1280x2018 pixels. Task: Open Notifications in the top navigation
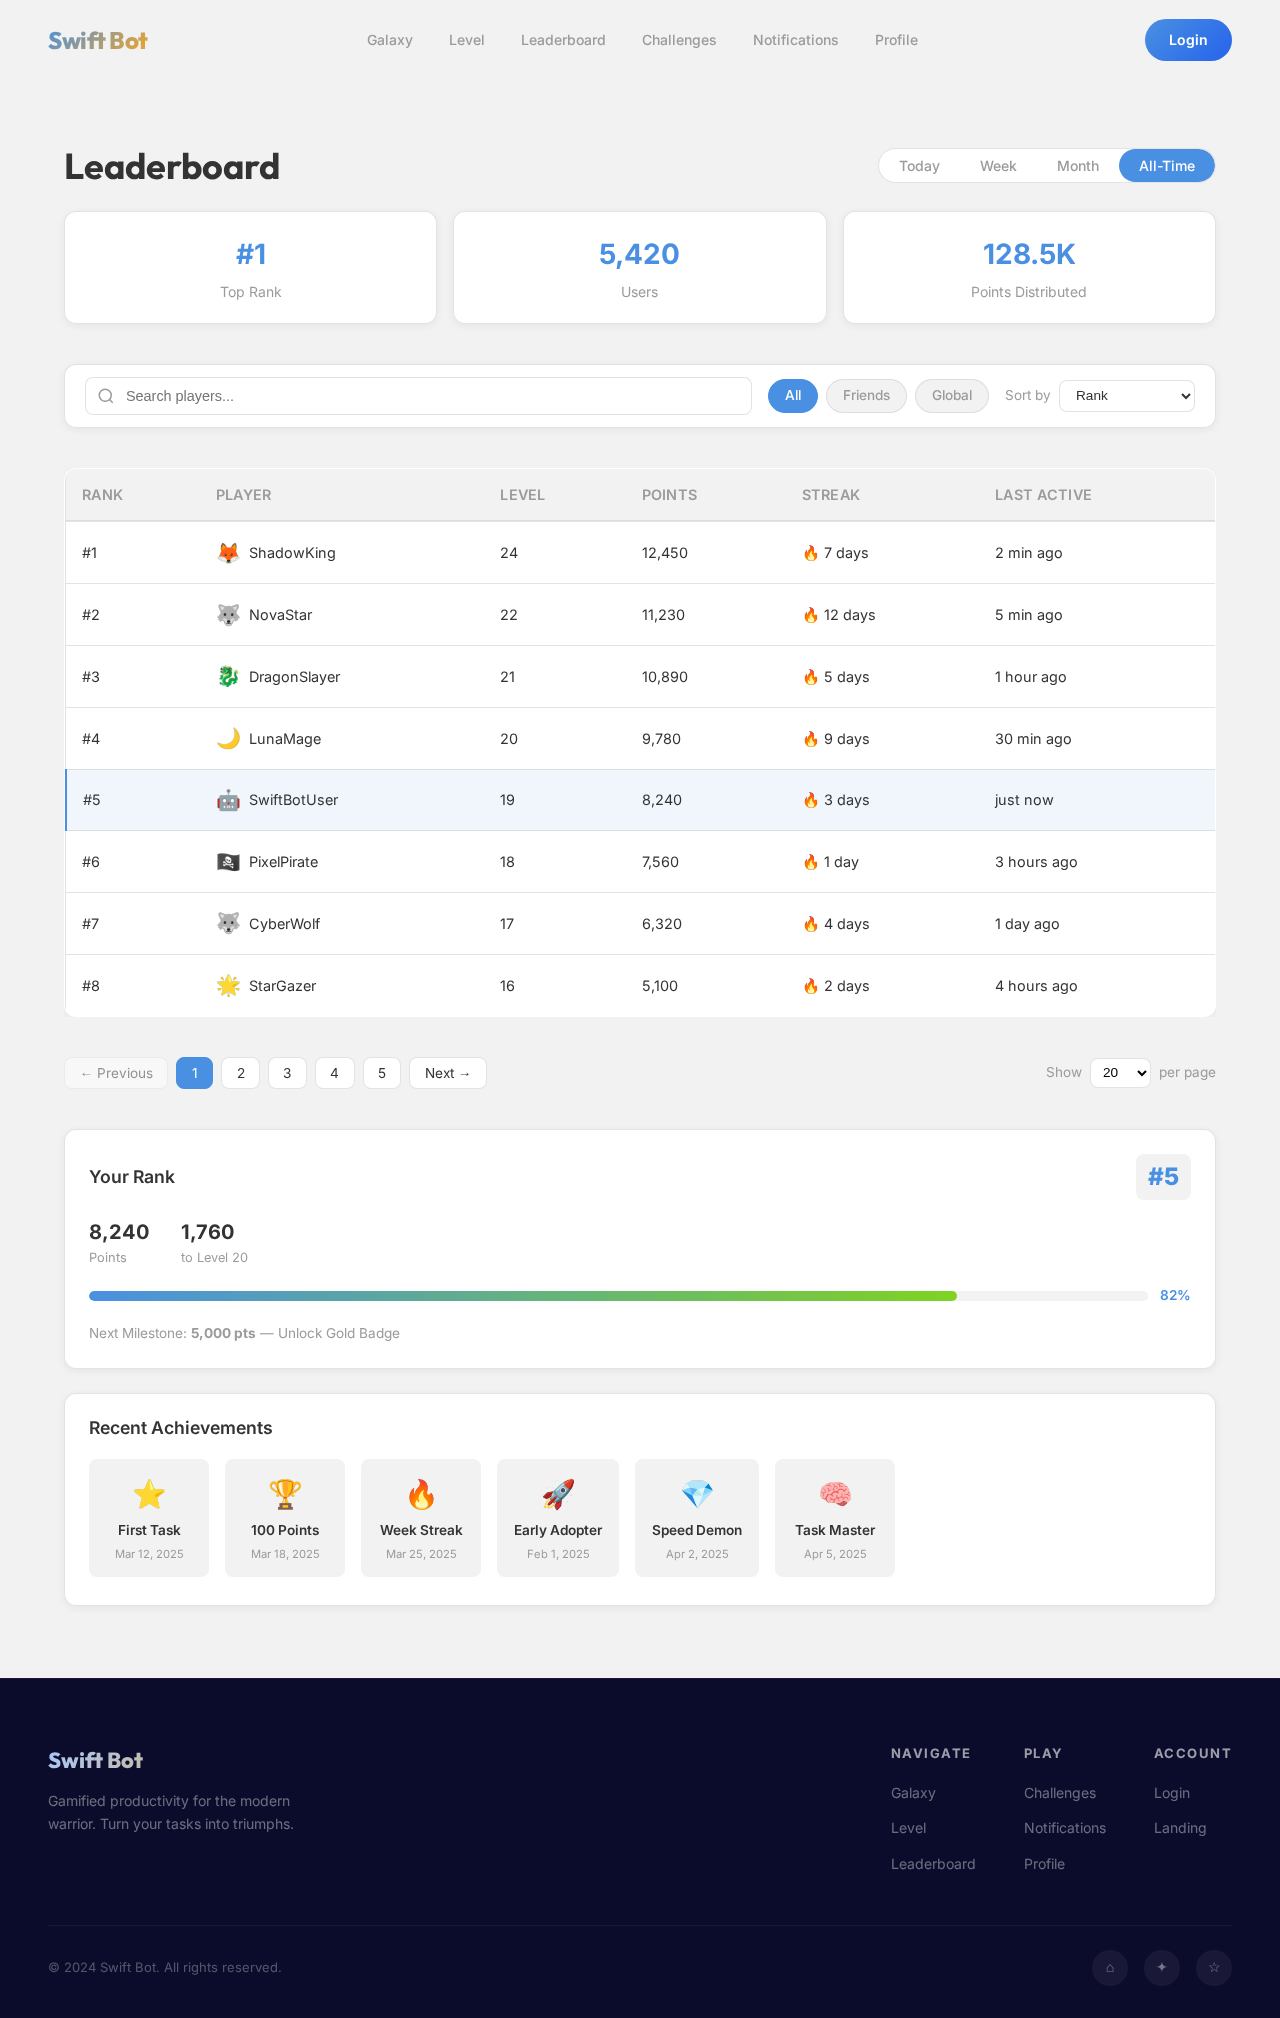796,40
